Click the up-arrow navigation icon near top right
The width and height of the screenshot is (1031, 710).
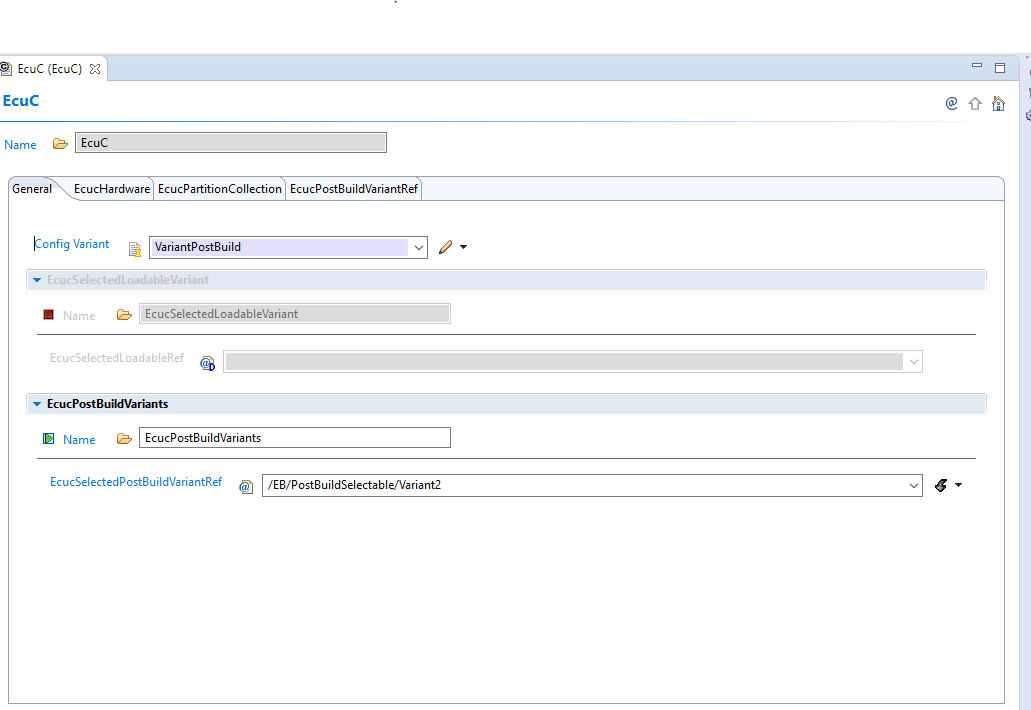click(x=975, y=103)
